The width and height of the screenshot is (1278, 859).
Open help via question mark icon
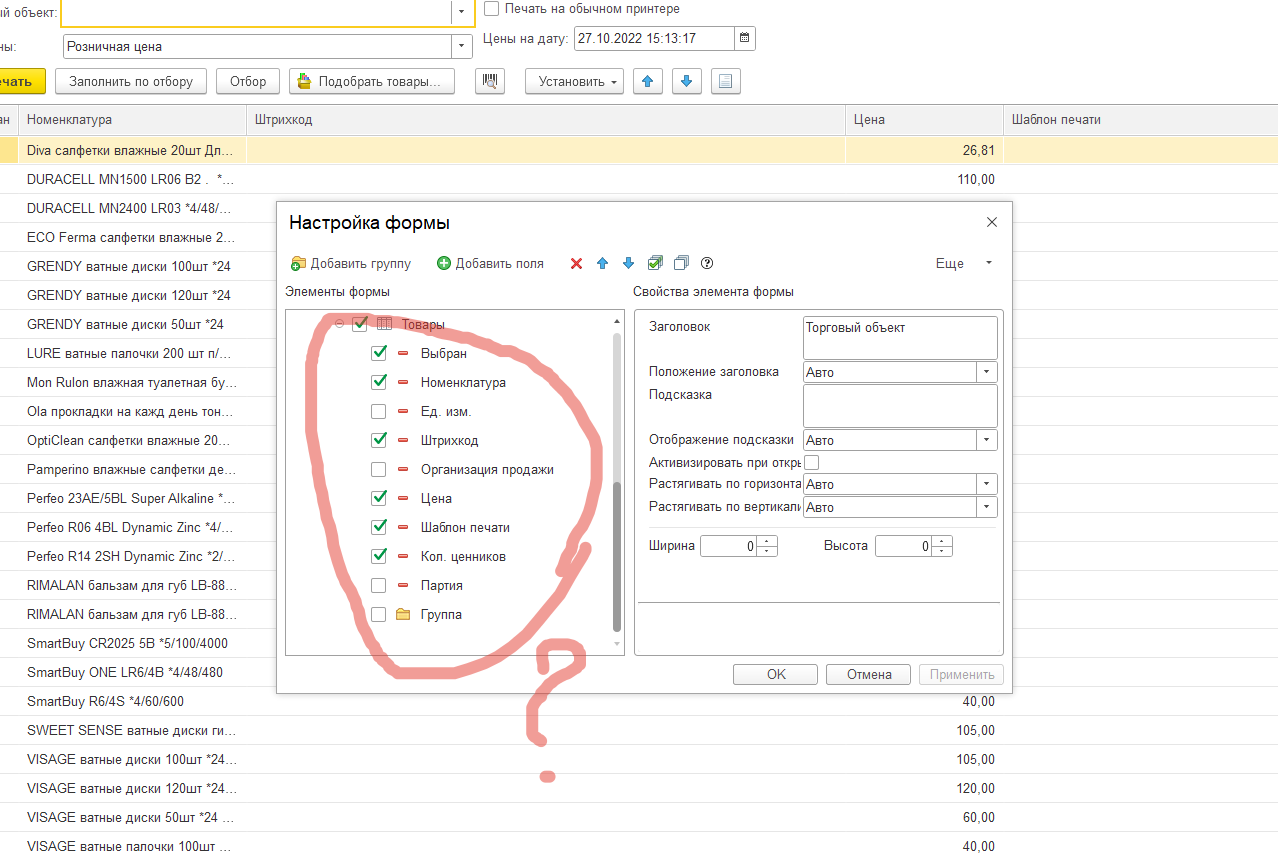[x=707, y=263]
